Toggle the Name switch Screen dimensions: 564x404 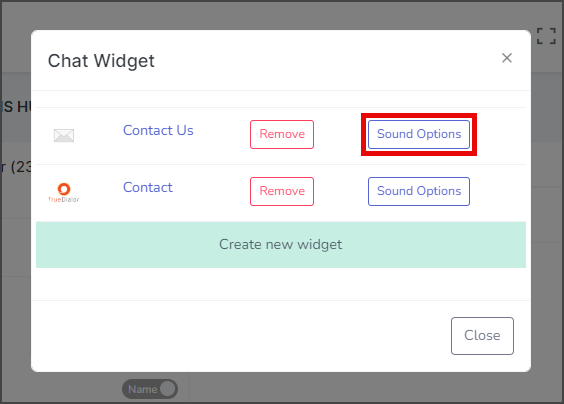[150, 389]
